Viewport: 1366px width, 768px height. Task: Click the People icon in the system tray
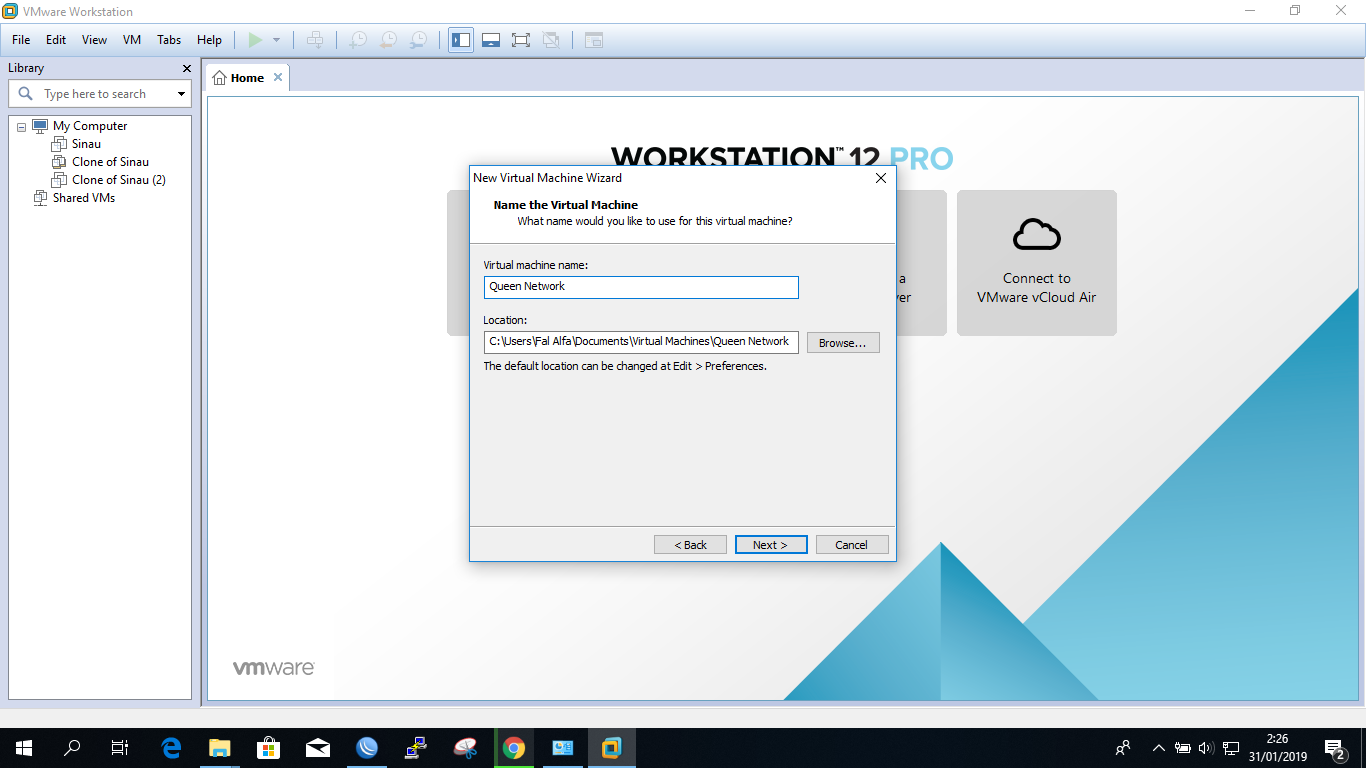[x=1123, y=748]
